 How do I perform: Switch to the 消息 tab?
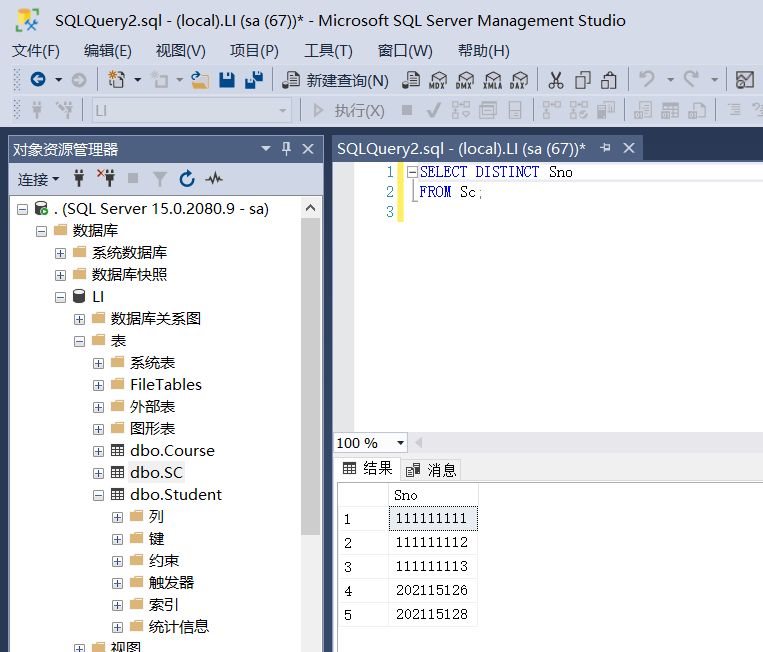pos(431,470)
